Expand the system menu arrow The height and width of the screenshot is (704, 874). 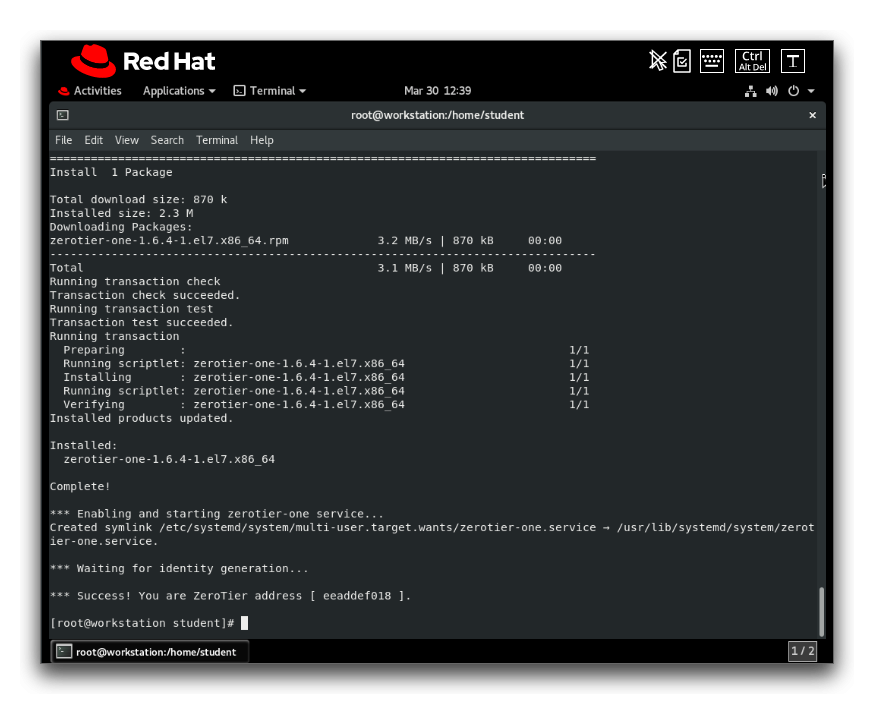(x=811, y=91)
